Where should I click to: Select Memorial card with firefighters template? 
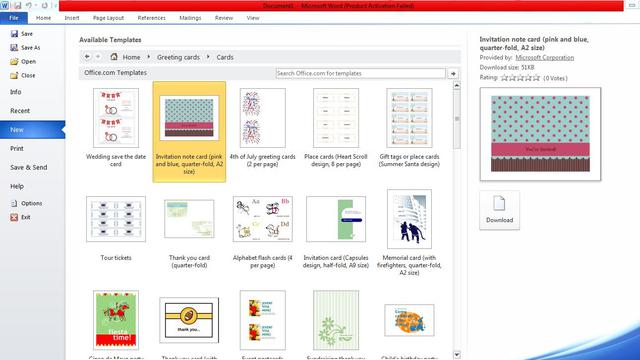409,233
